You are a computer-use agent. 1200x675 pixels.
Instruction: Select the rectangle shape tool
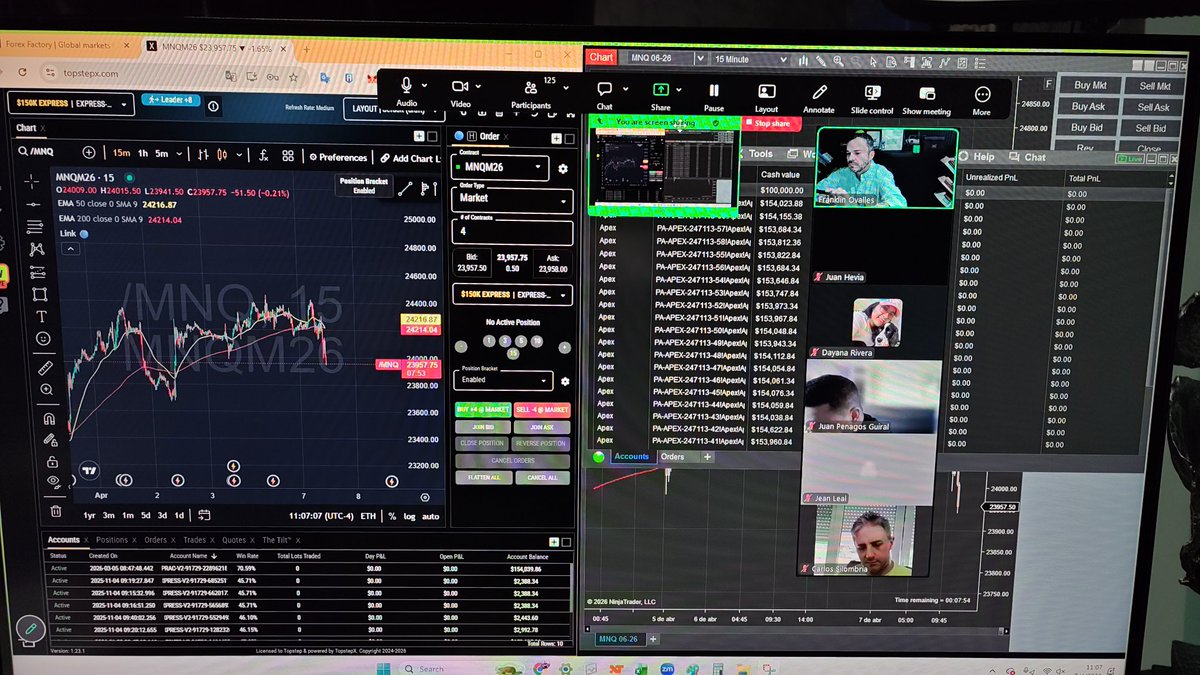pos(40,294)
